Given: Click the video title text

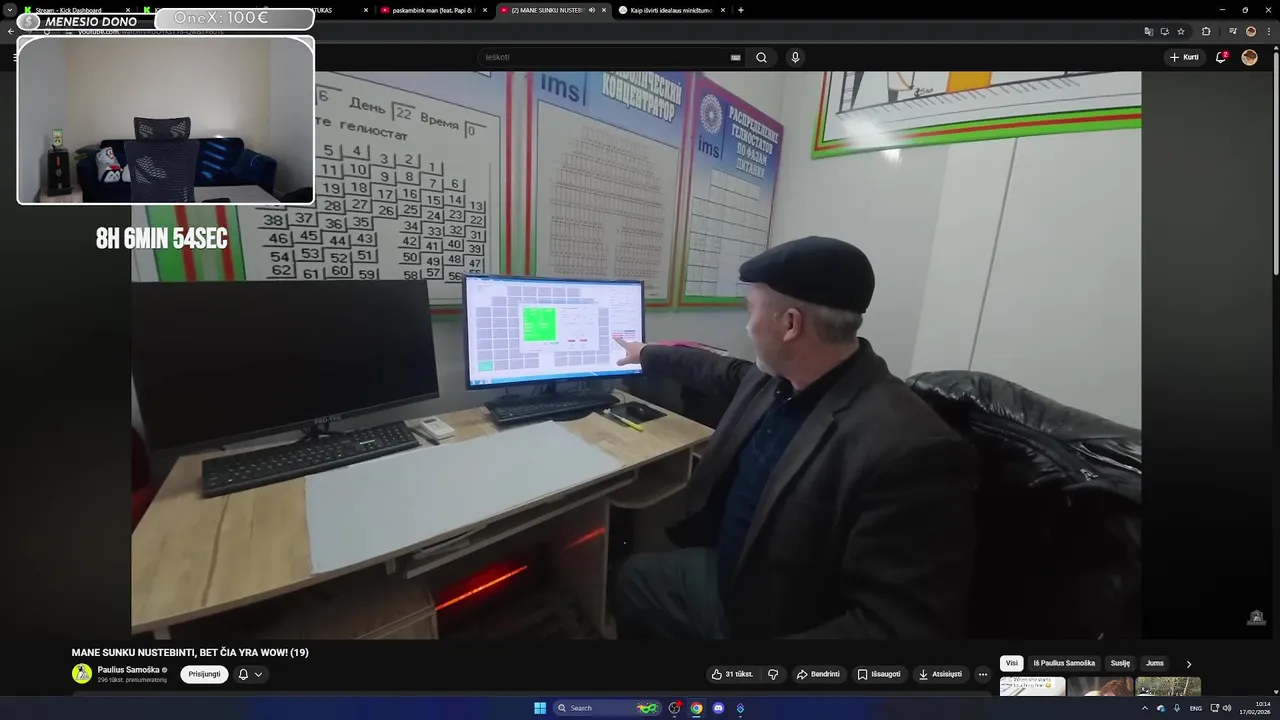Looking at the screenshot, I should (190, 652).
